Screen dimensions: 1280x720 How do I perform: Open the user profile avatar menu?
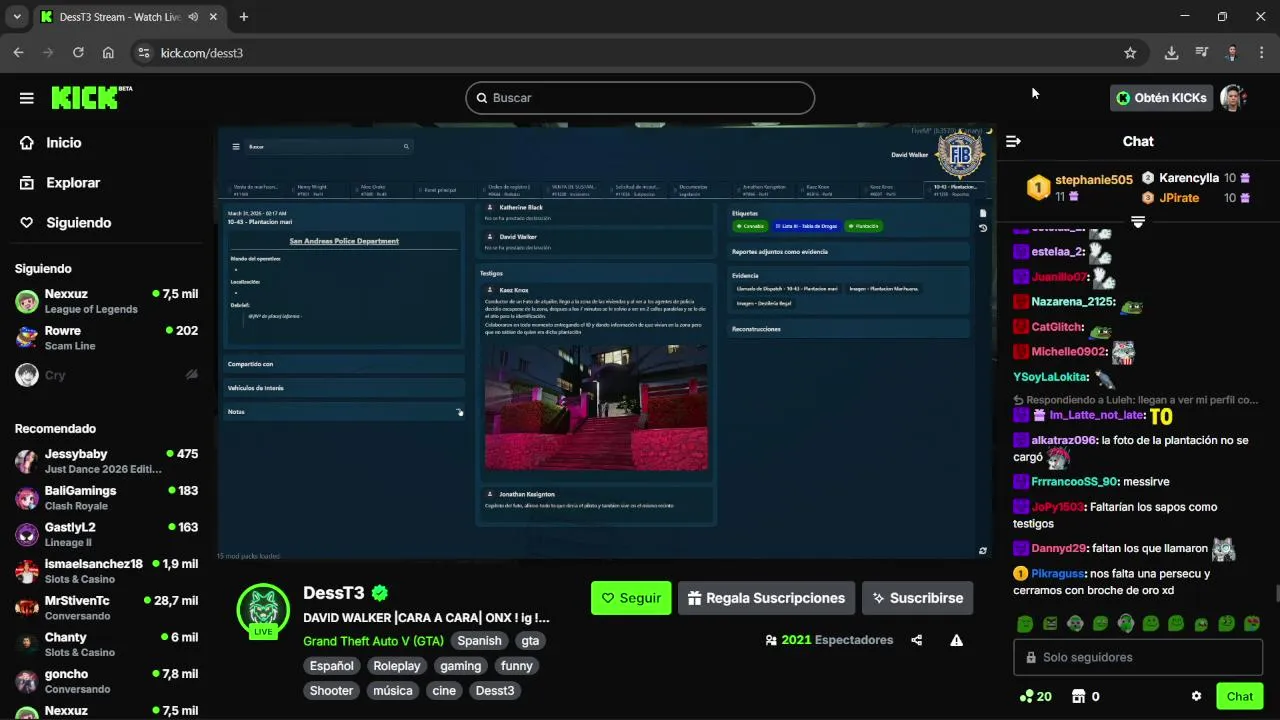(1234, 98)
